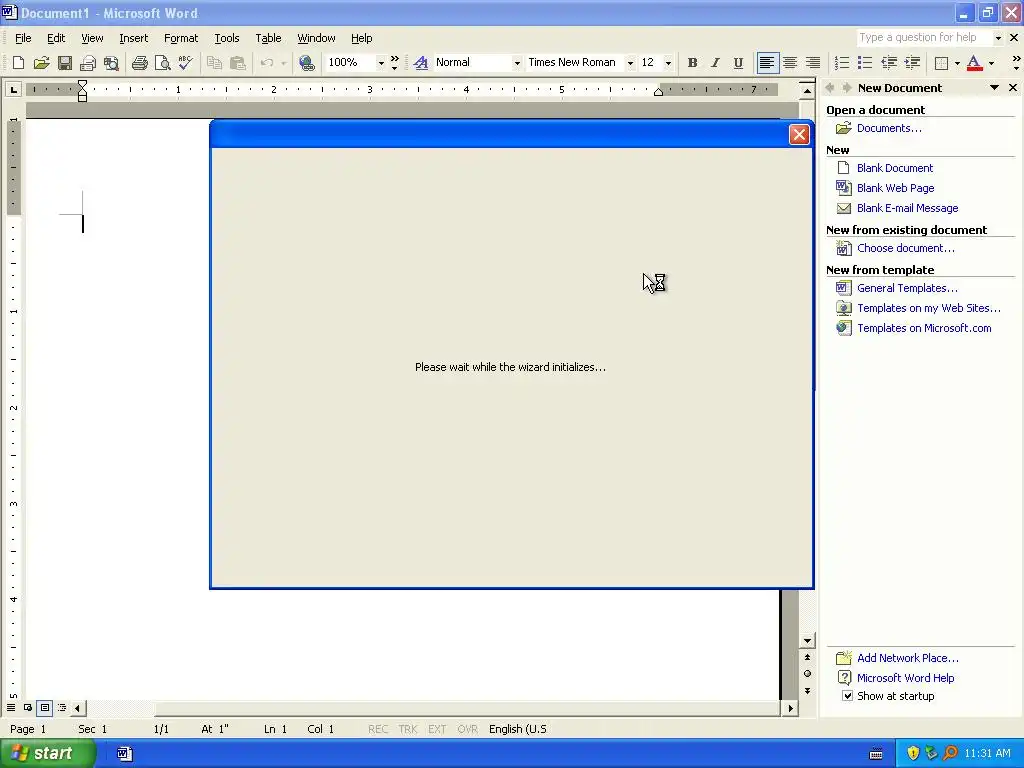Apply the red Font Color button

click(x=974, y=63)
